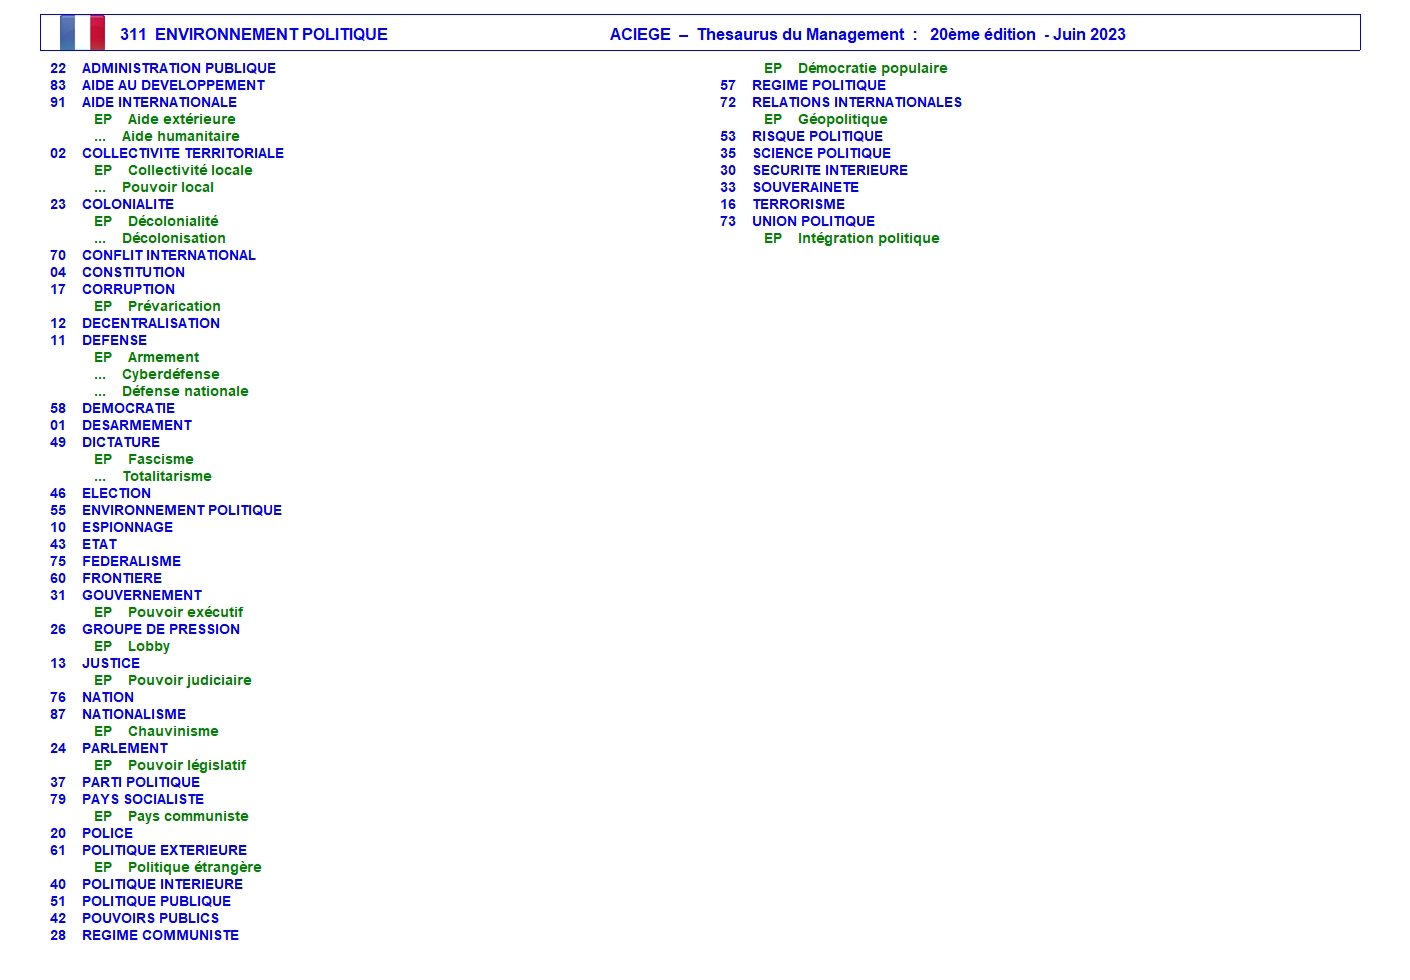Viewport: 1410px width, 980px height.
Task: Open the DICTATURE entry
Action: (x=120, y=442)
